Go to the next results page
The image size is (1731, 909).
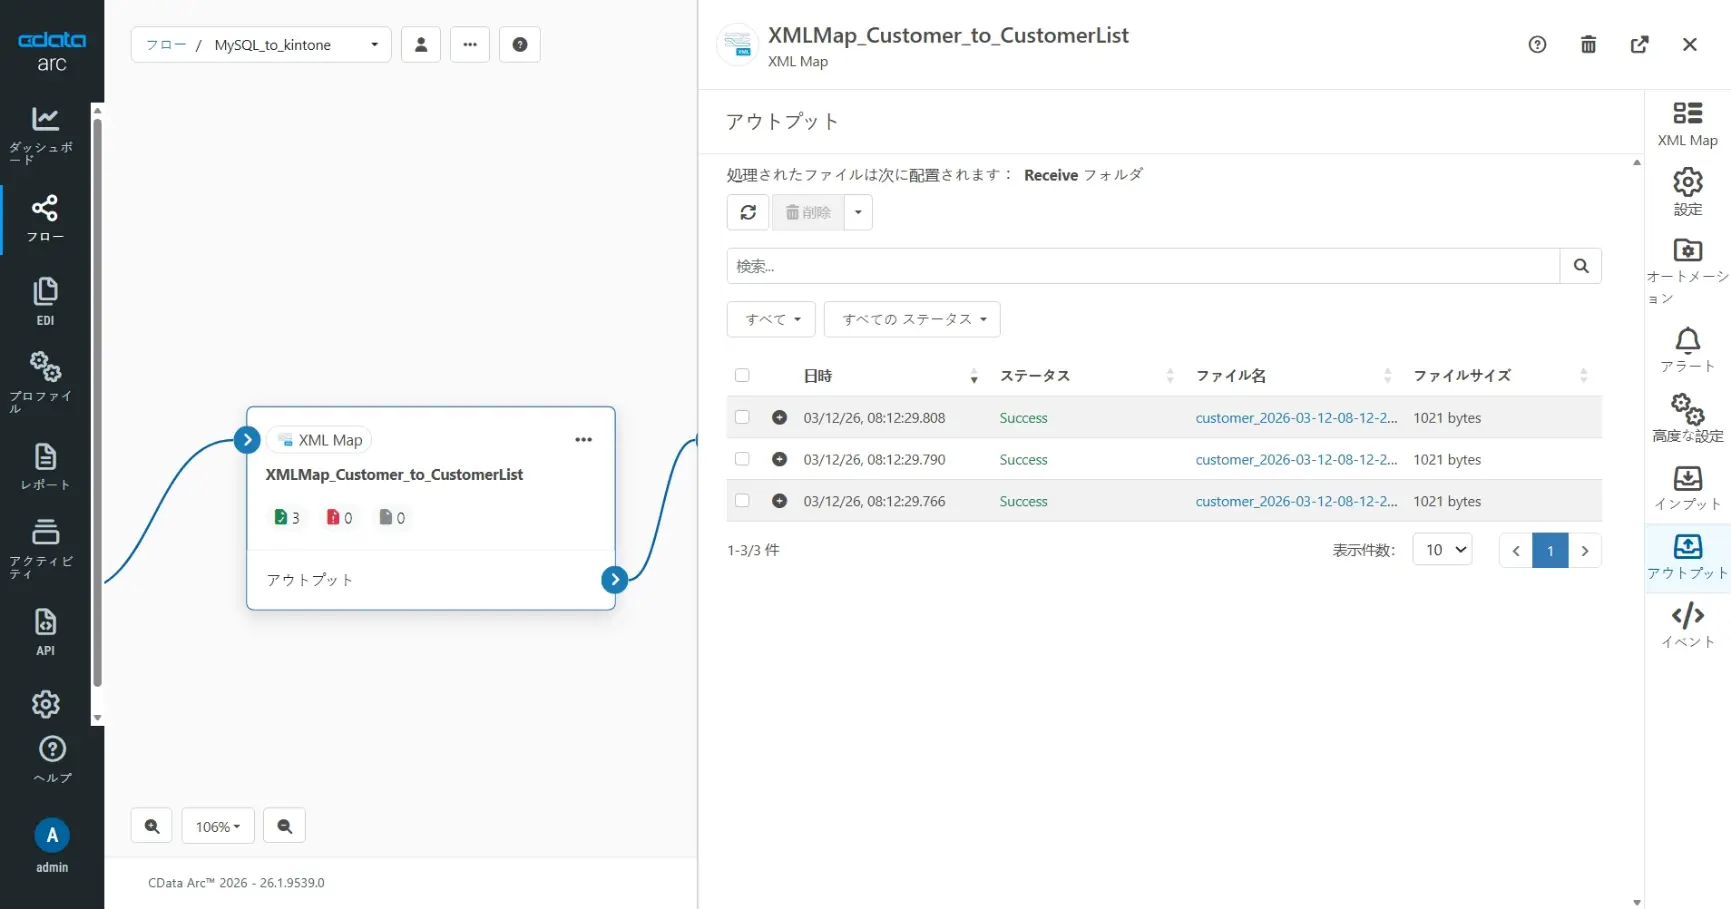coord(1584,550)
